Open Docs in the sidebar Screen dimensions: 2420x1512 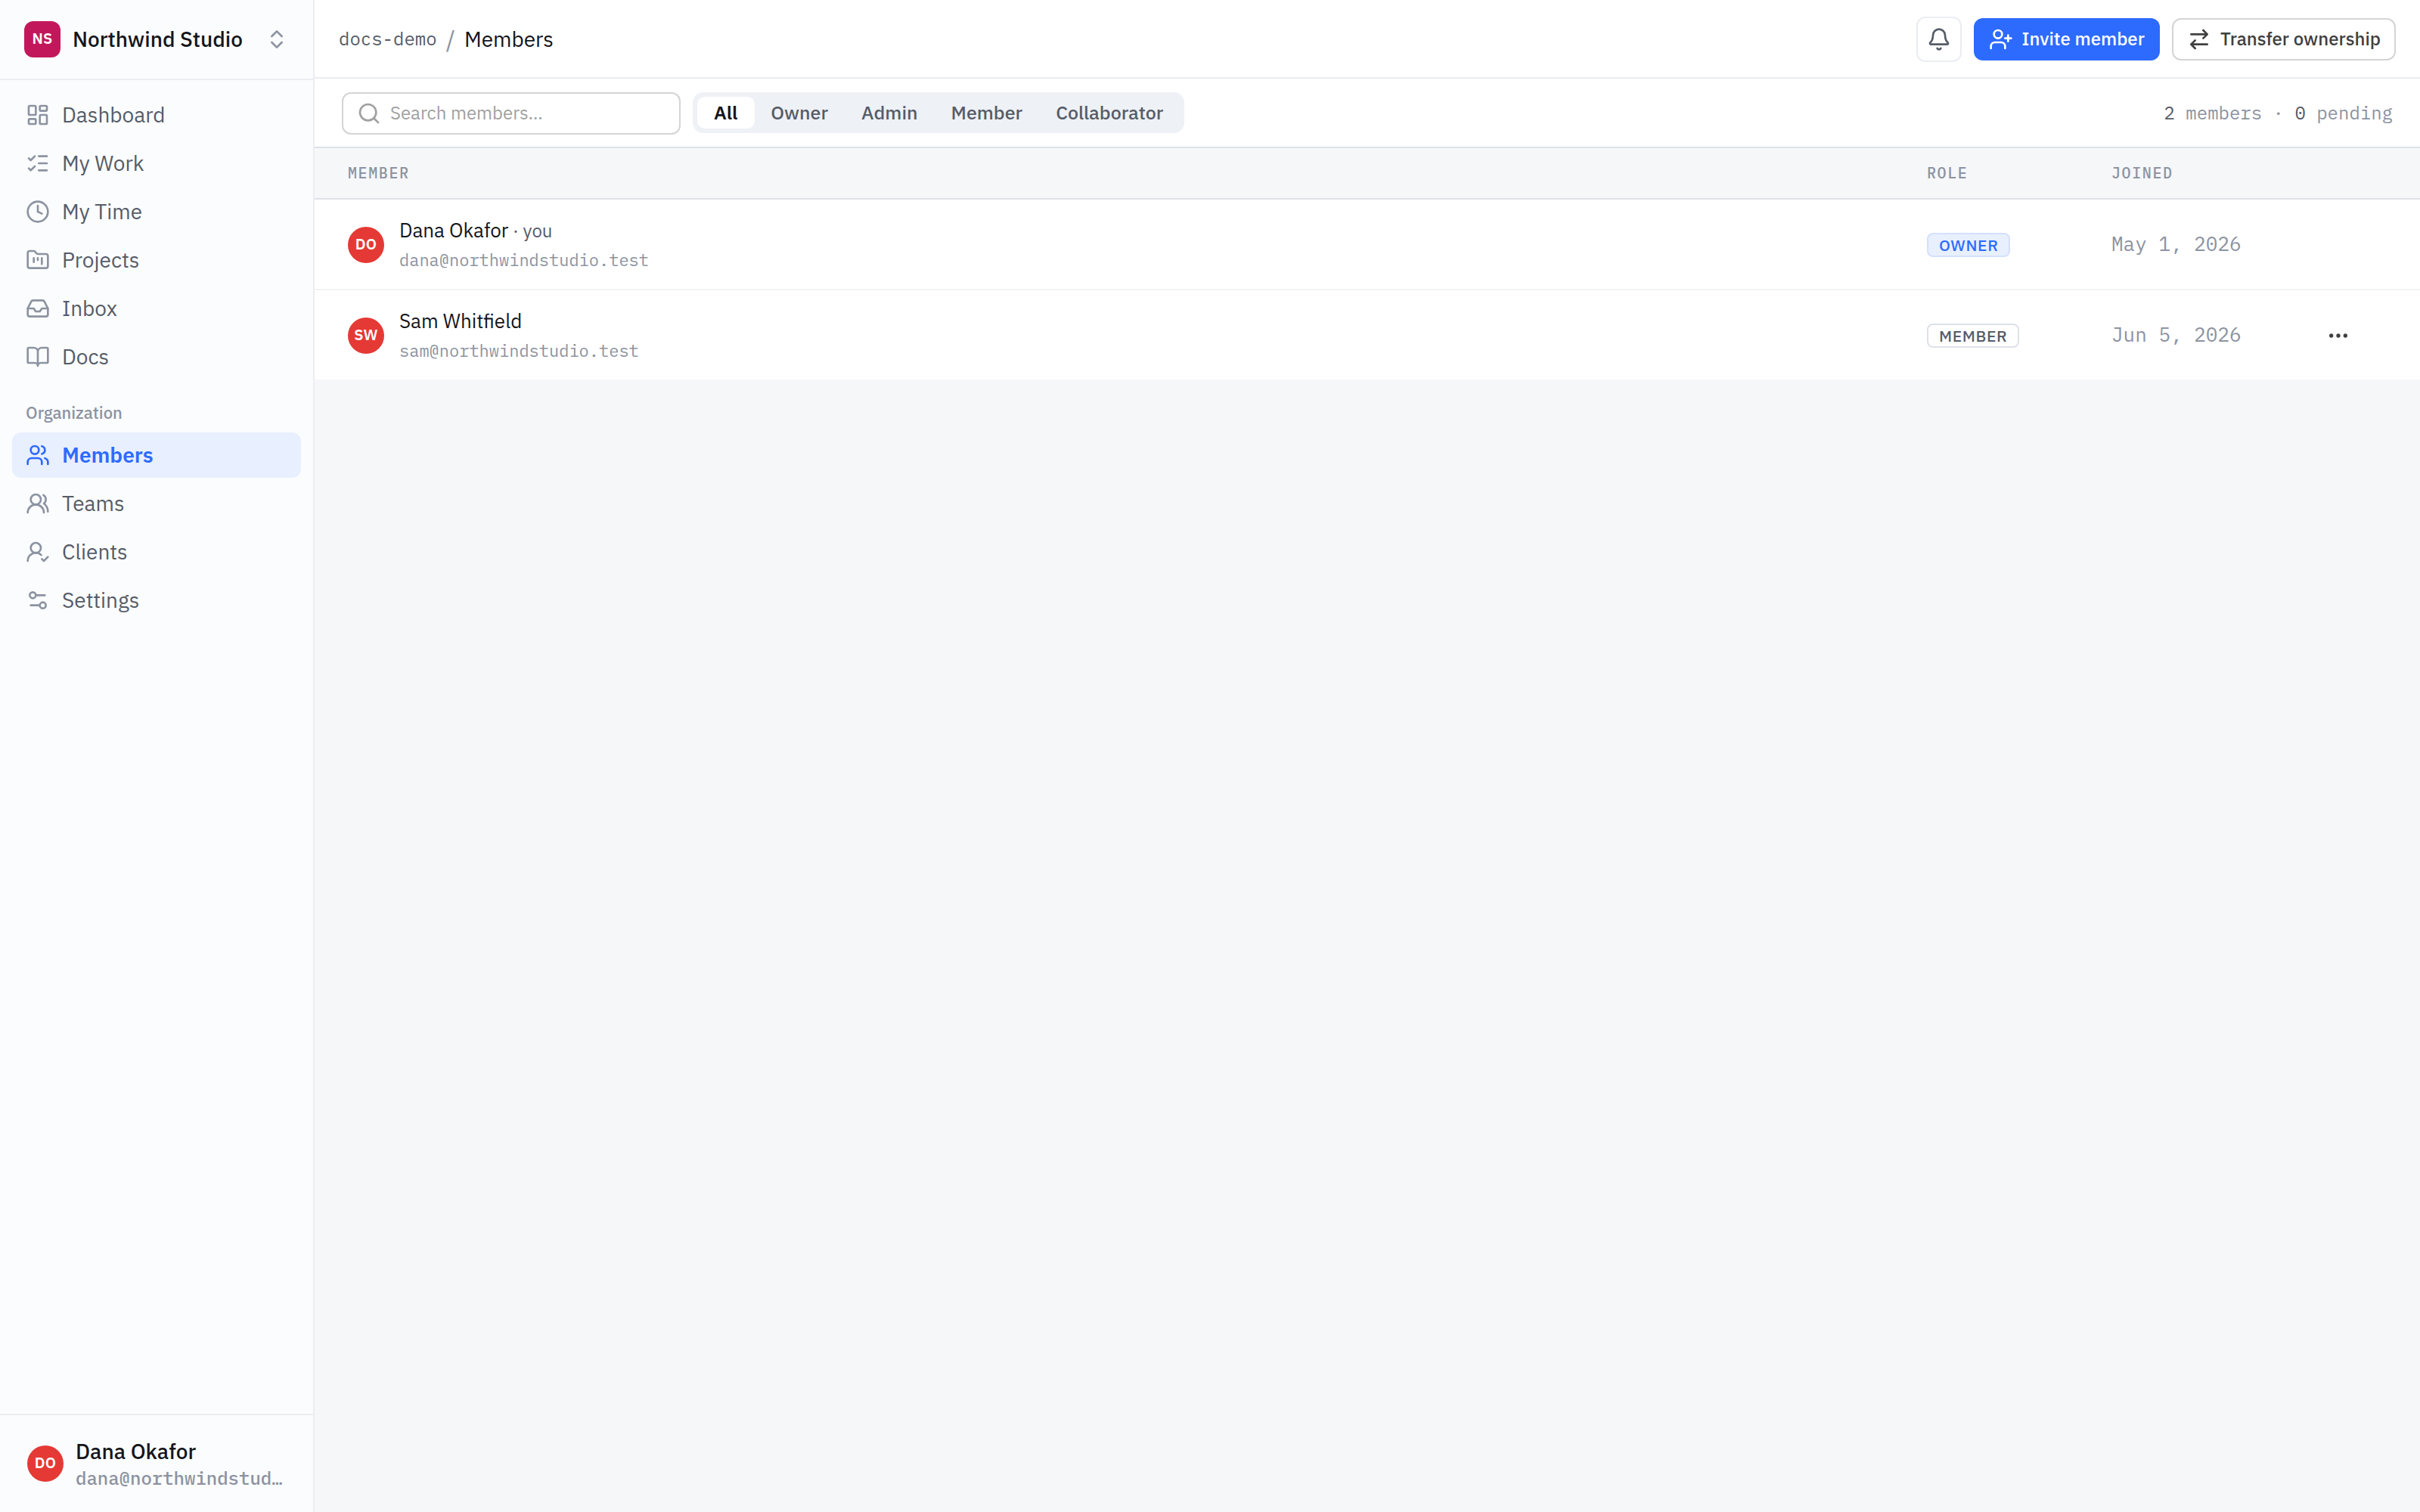(x=156, y=357)
